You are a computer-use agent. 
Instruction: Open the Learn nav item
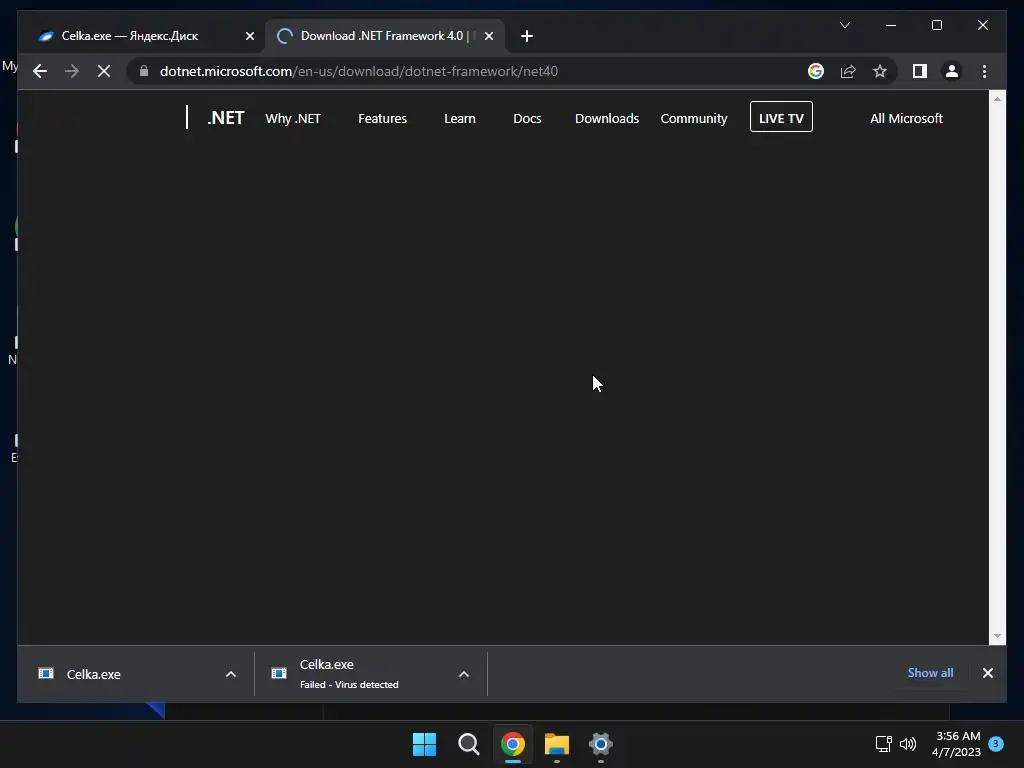(x=460, y=118)
